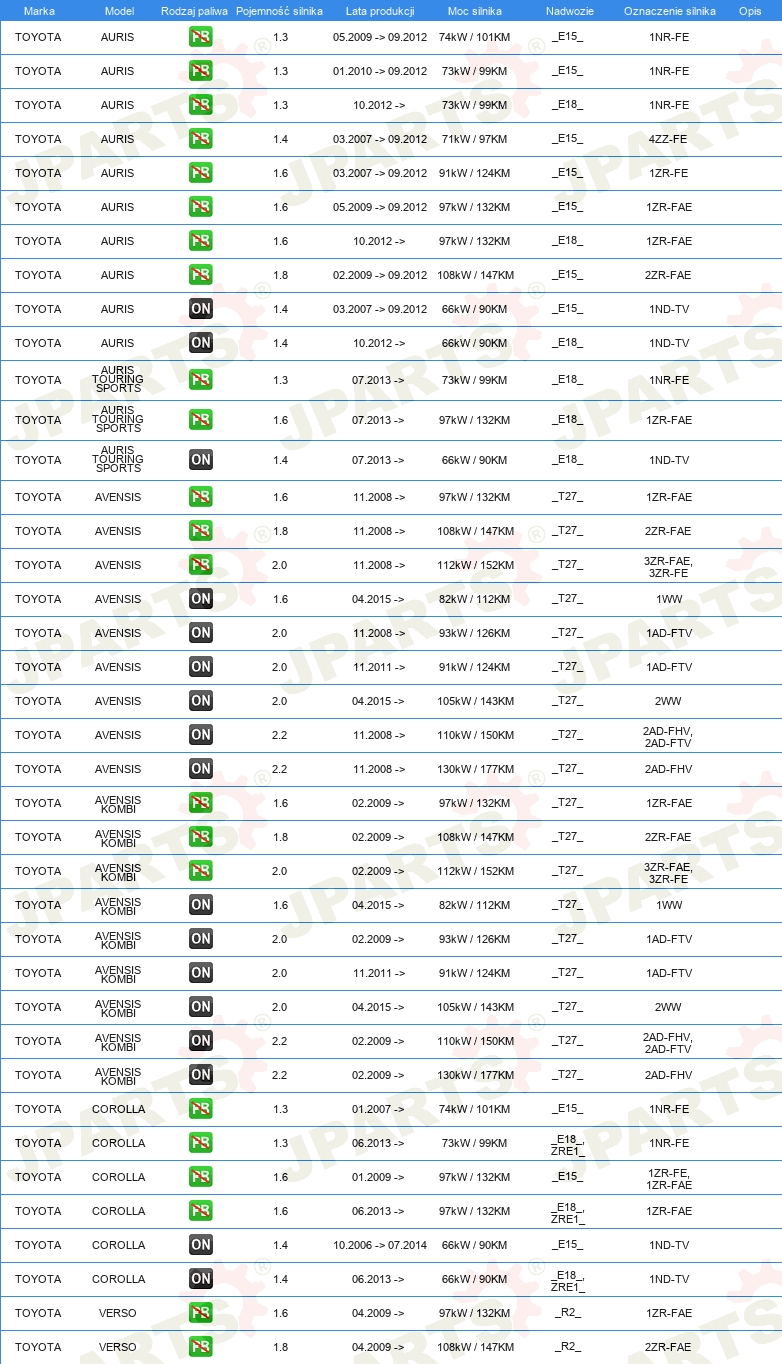
Task: Select the 01.2009 -> production date cell
Action: point(379,1177)
